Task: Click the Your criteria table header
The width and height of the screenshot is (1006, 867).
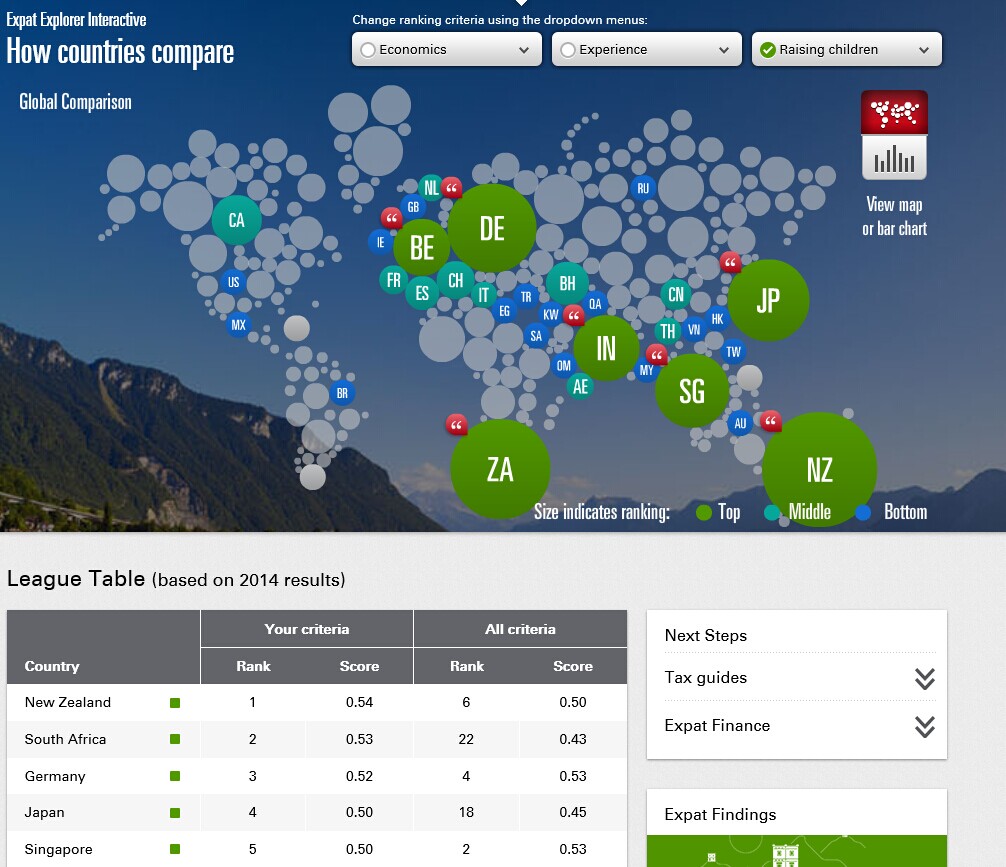Action: [306, 629]
